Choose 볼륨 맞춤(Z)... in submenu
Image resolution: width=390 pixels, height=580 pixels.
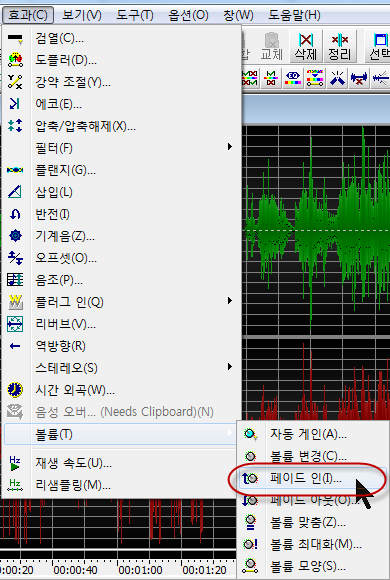314,522
